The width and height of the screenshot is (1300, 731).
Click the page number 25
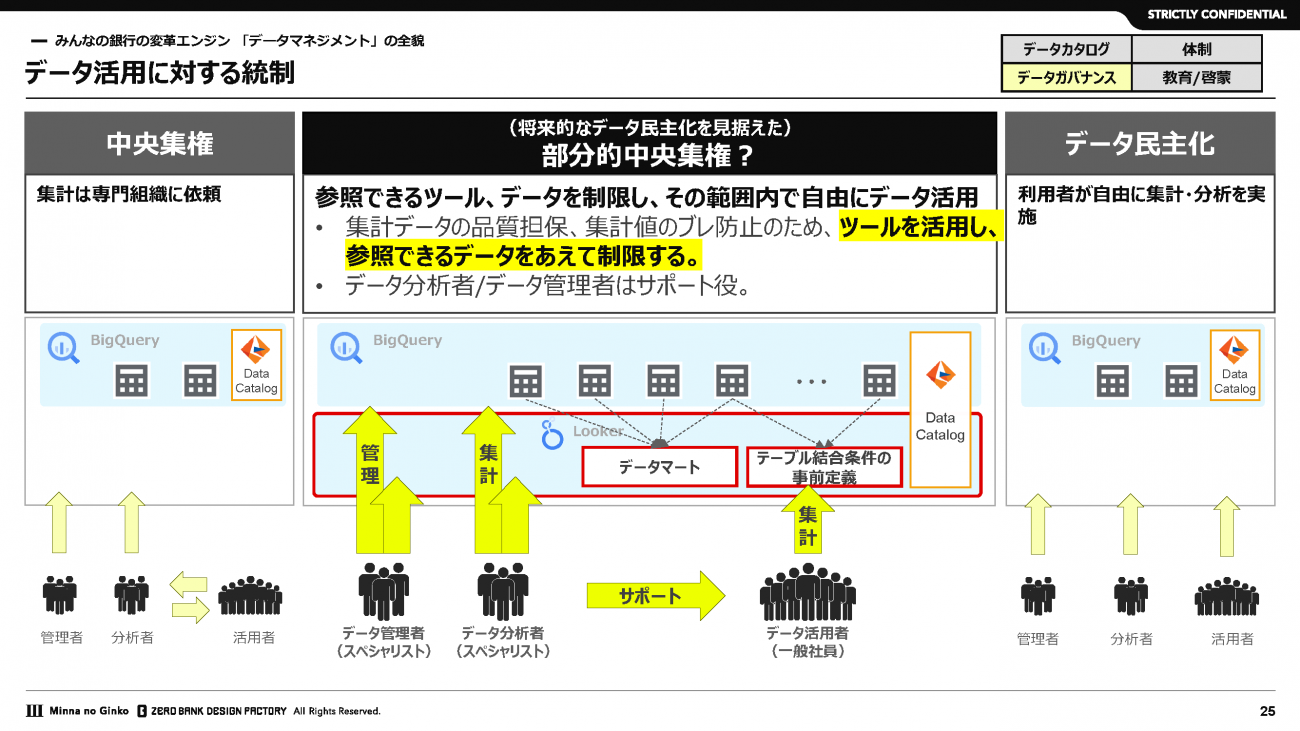[x=1267, y=711]
